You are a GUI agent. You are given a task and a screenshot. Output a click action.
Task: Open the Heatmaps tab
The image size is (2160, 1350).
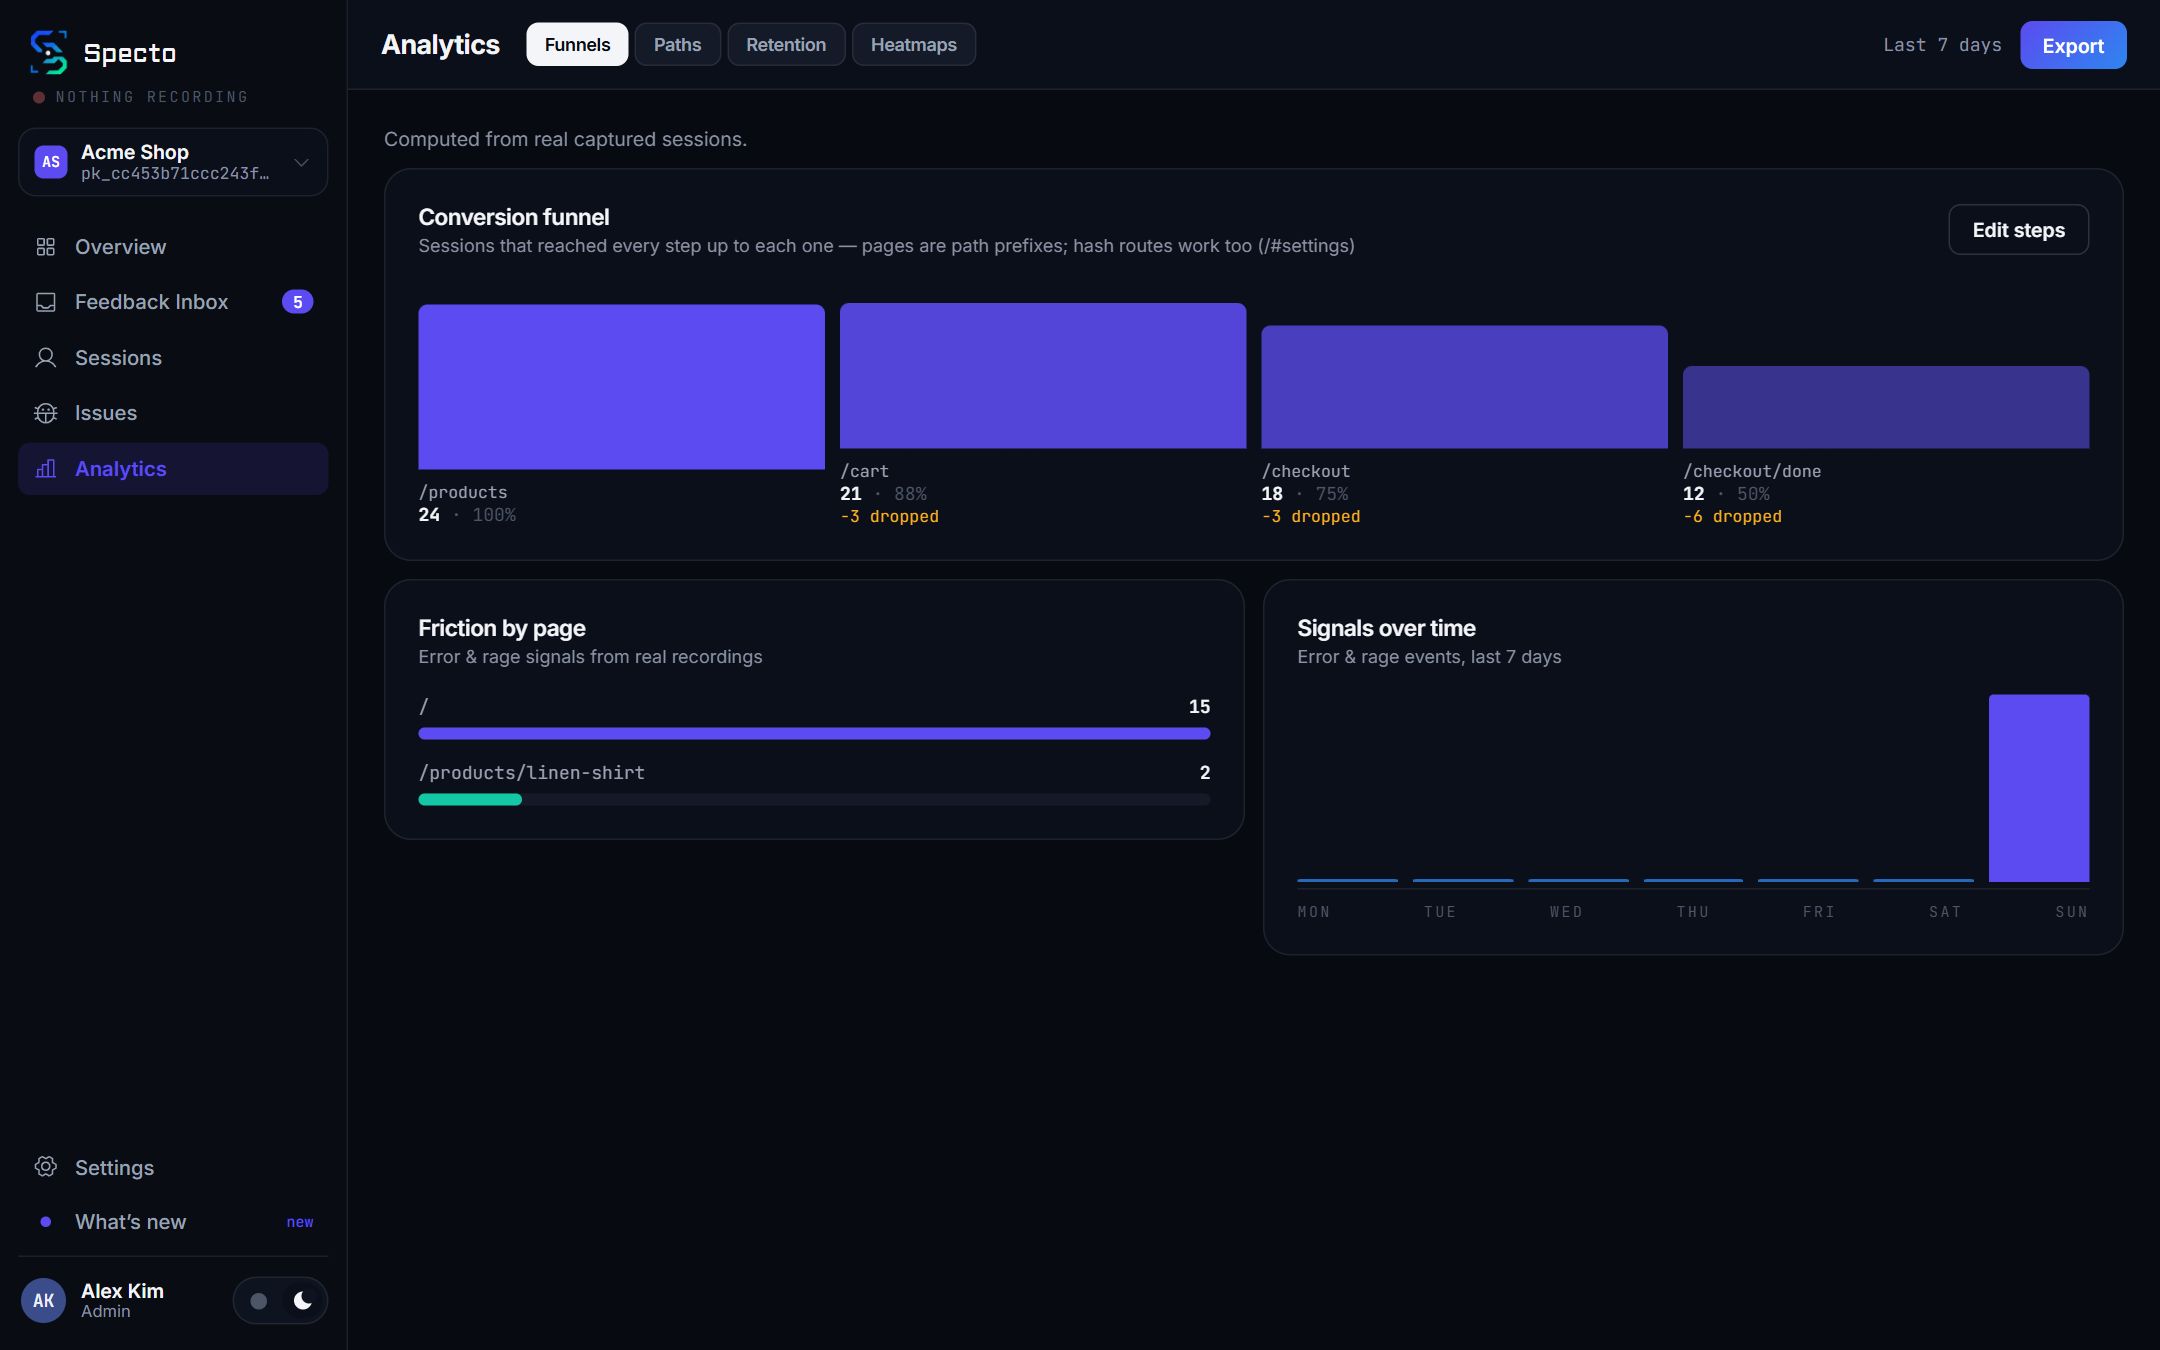pyautogui.click(x=914, y=45)
